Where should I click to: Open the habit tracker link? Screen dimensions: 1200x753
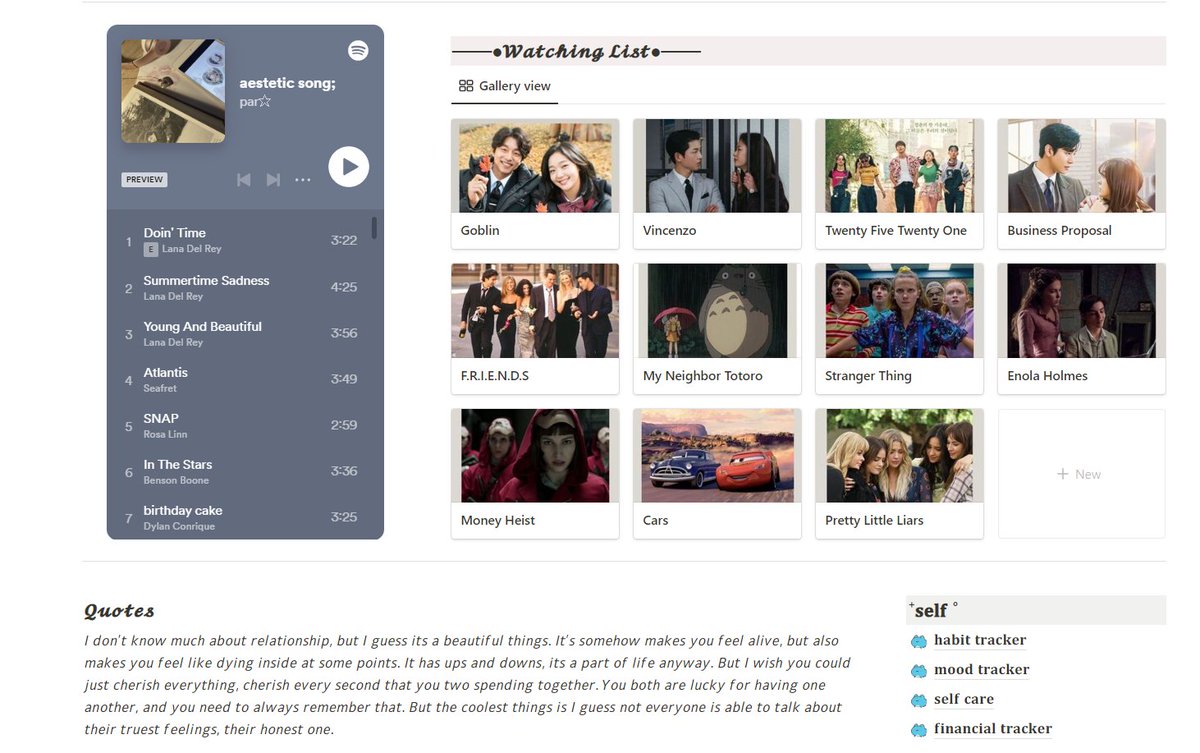coord(980,640)
